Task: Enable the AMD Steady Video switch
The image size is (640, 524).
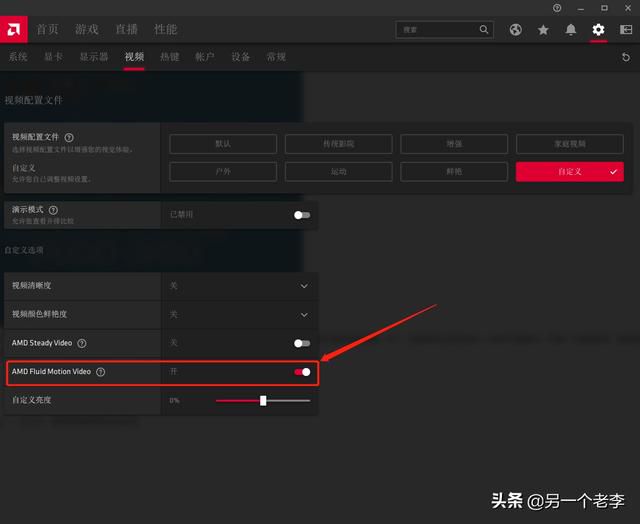Action: point(302,343)
